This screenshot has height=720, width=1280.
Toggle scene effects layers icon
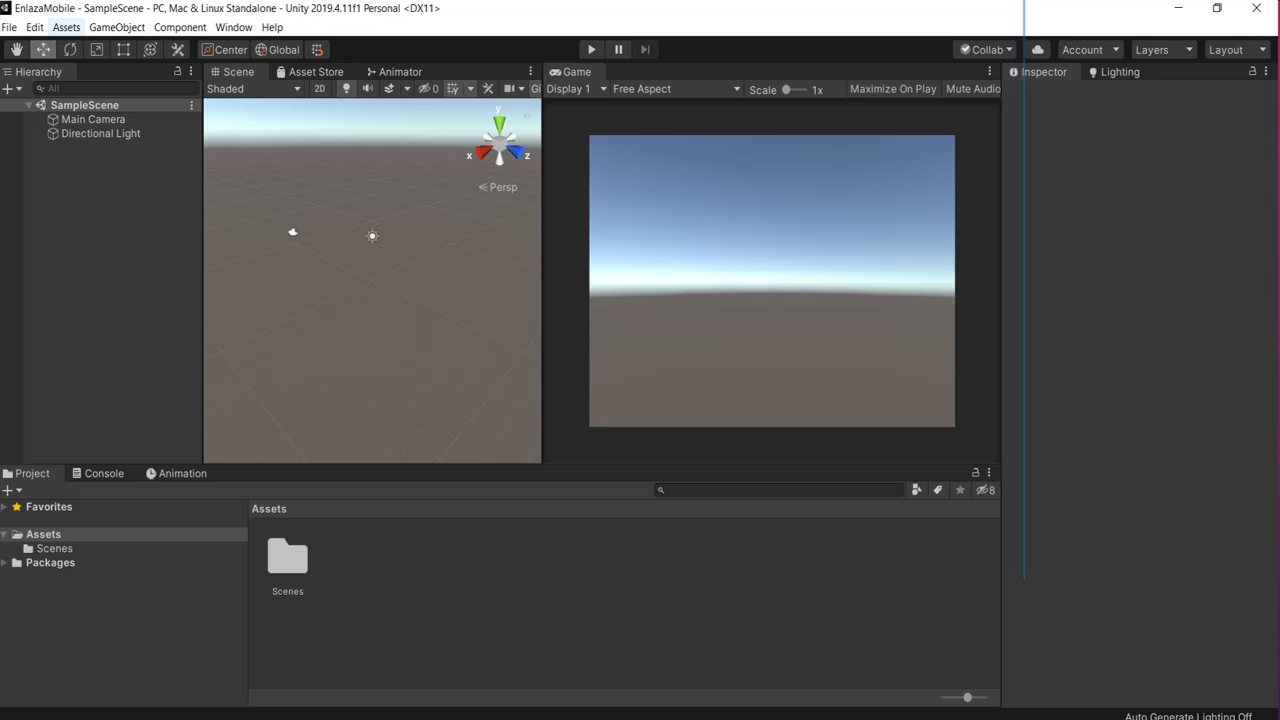pyautogui.click(x=389, y=89)
